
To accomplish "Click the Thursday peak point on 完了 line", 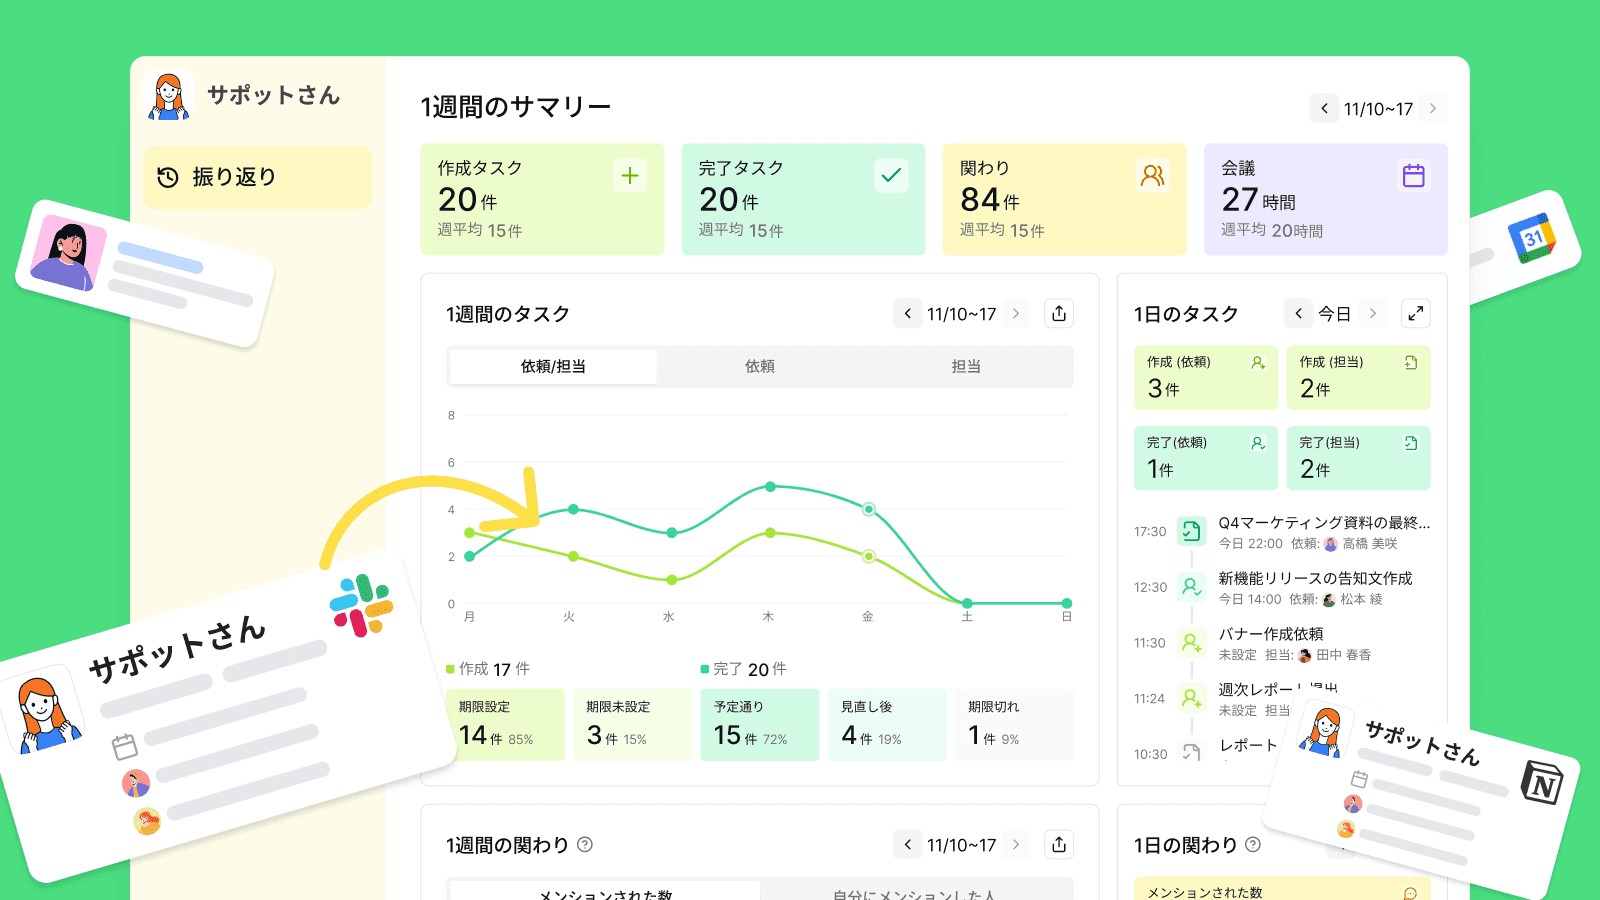I will 770,487.
